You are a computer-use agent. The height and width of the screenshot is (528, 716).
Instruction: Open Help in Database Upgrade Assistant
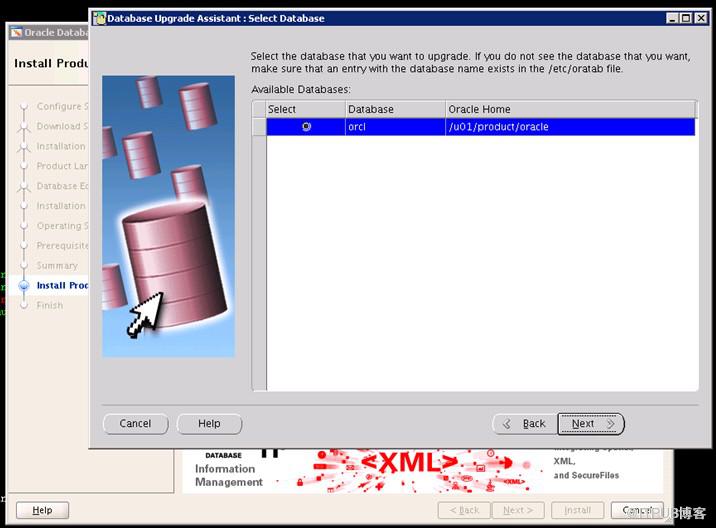[x=209, y=424]
